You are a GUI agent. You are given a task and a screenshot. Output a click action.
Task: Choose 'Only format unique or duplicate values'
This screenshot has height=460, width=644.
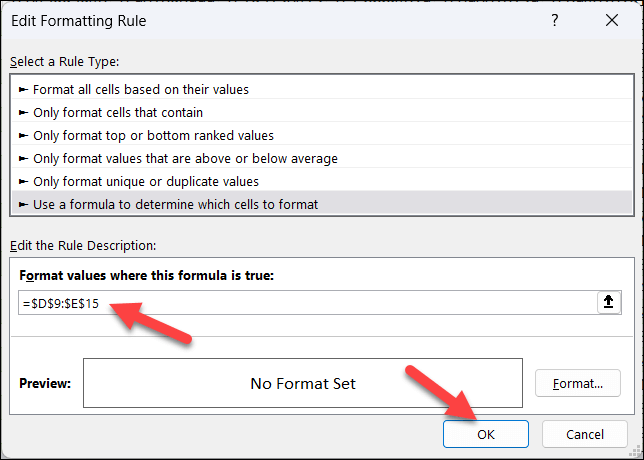tap(146, 181)
